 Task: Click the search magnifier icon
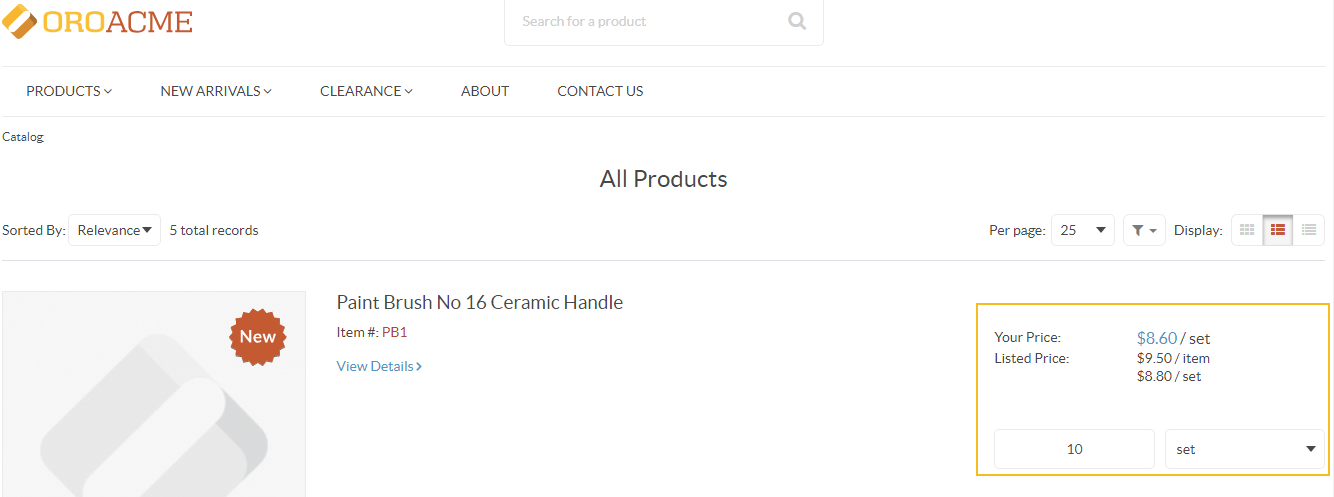[797, 21]
